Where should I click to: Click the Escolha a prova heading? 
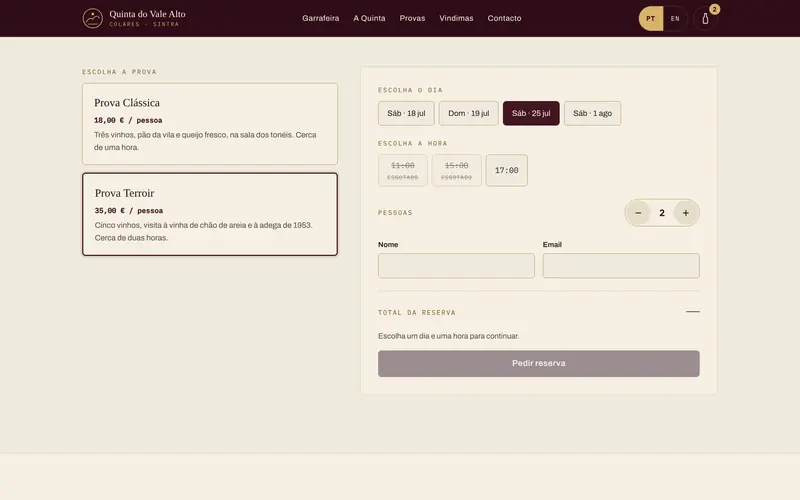119,72
